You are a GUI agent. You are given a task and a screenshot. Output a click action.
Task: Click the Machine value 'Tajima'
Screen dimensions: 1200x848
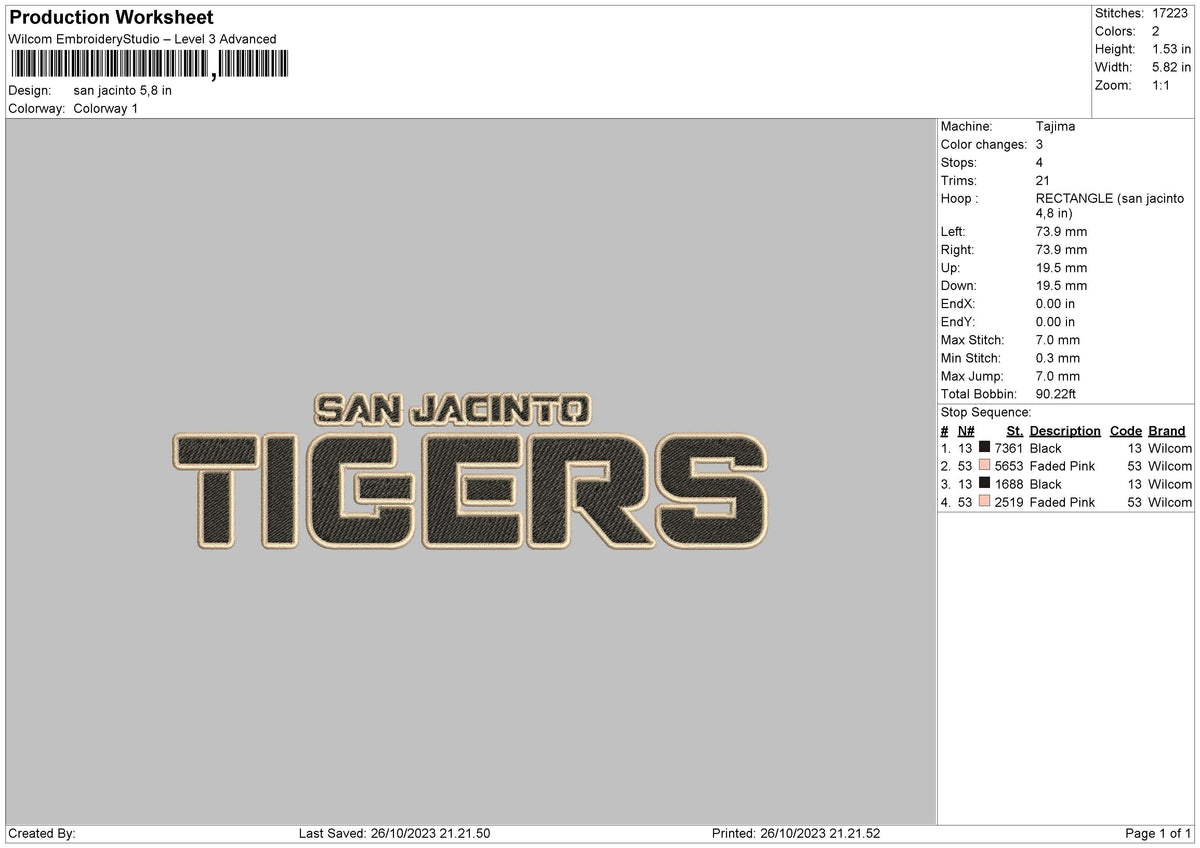(x=1056, y=126)
